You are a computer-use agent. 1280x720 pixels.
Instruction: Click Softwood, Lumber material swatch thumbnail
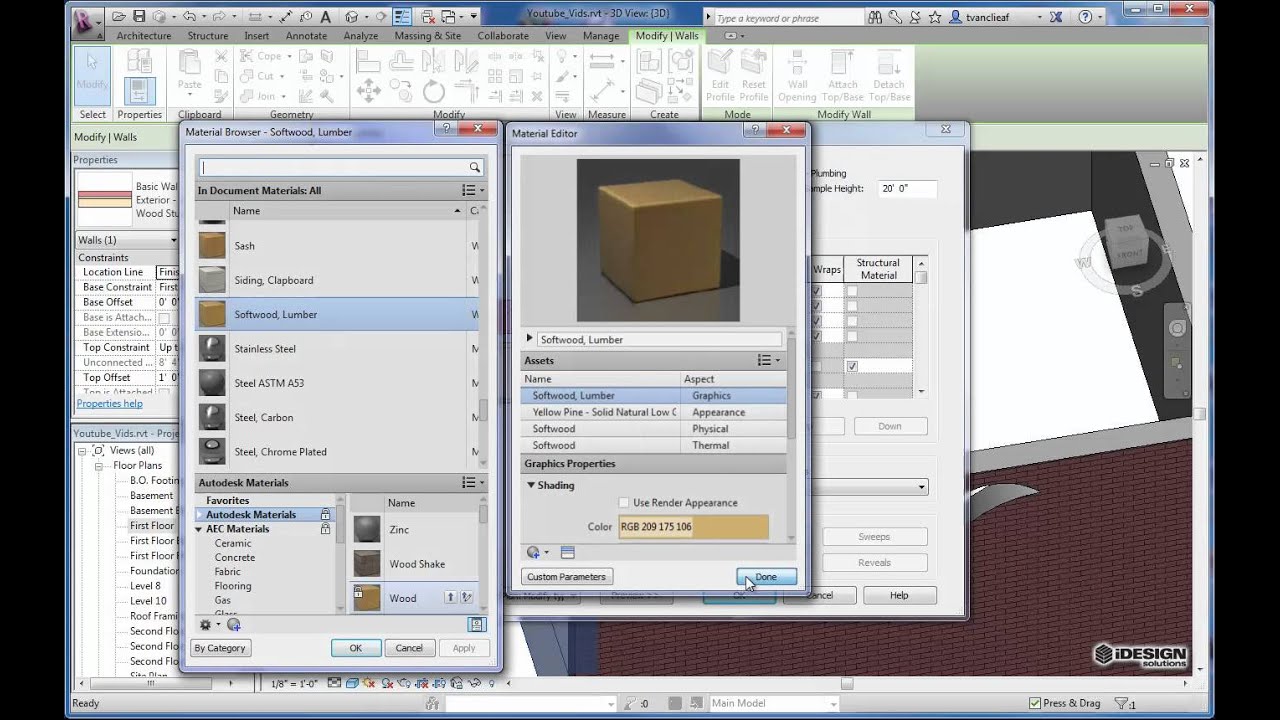pos(212,314)
